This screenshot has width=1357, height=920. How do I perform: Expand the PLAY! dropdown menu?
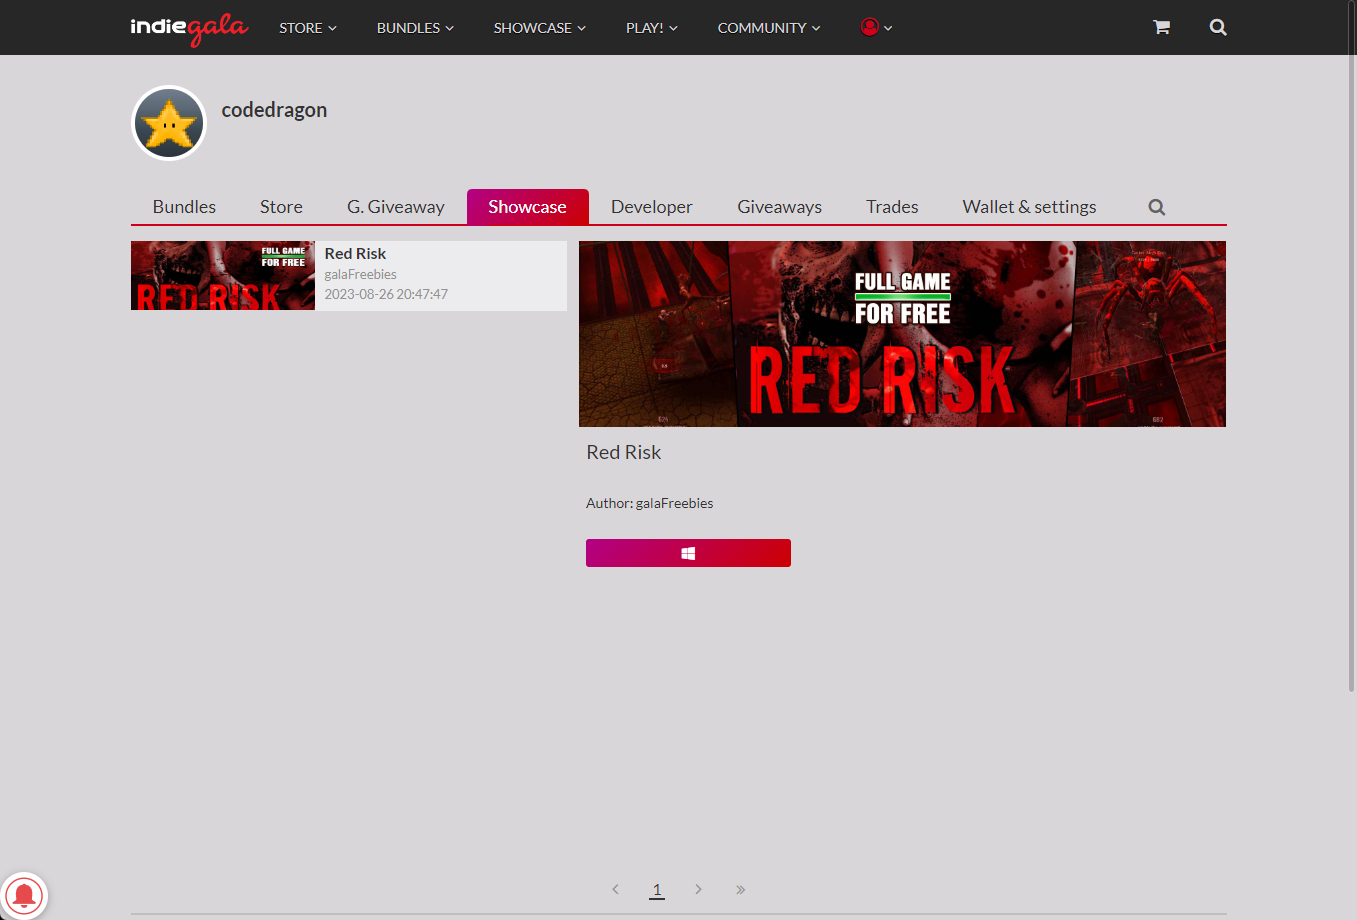point(652,28)
